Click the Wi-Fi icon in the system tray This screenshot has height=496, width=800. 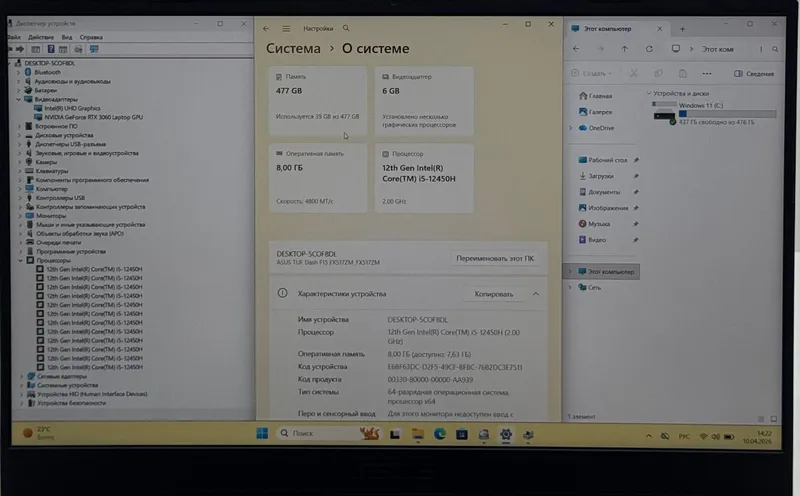704,436
